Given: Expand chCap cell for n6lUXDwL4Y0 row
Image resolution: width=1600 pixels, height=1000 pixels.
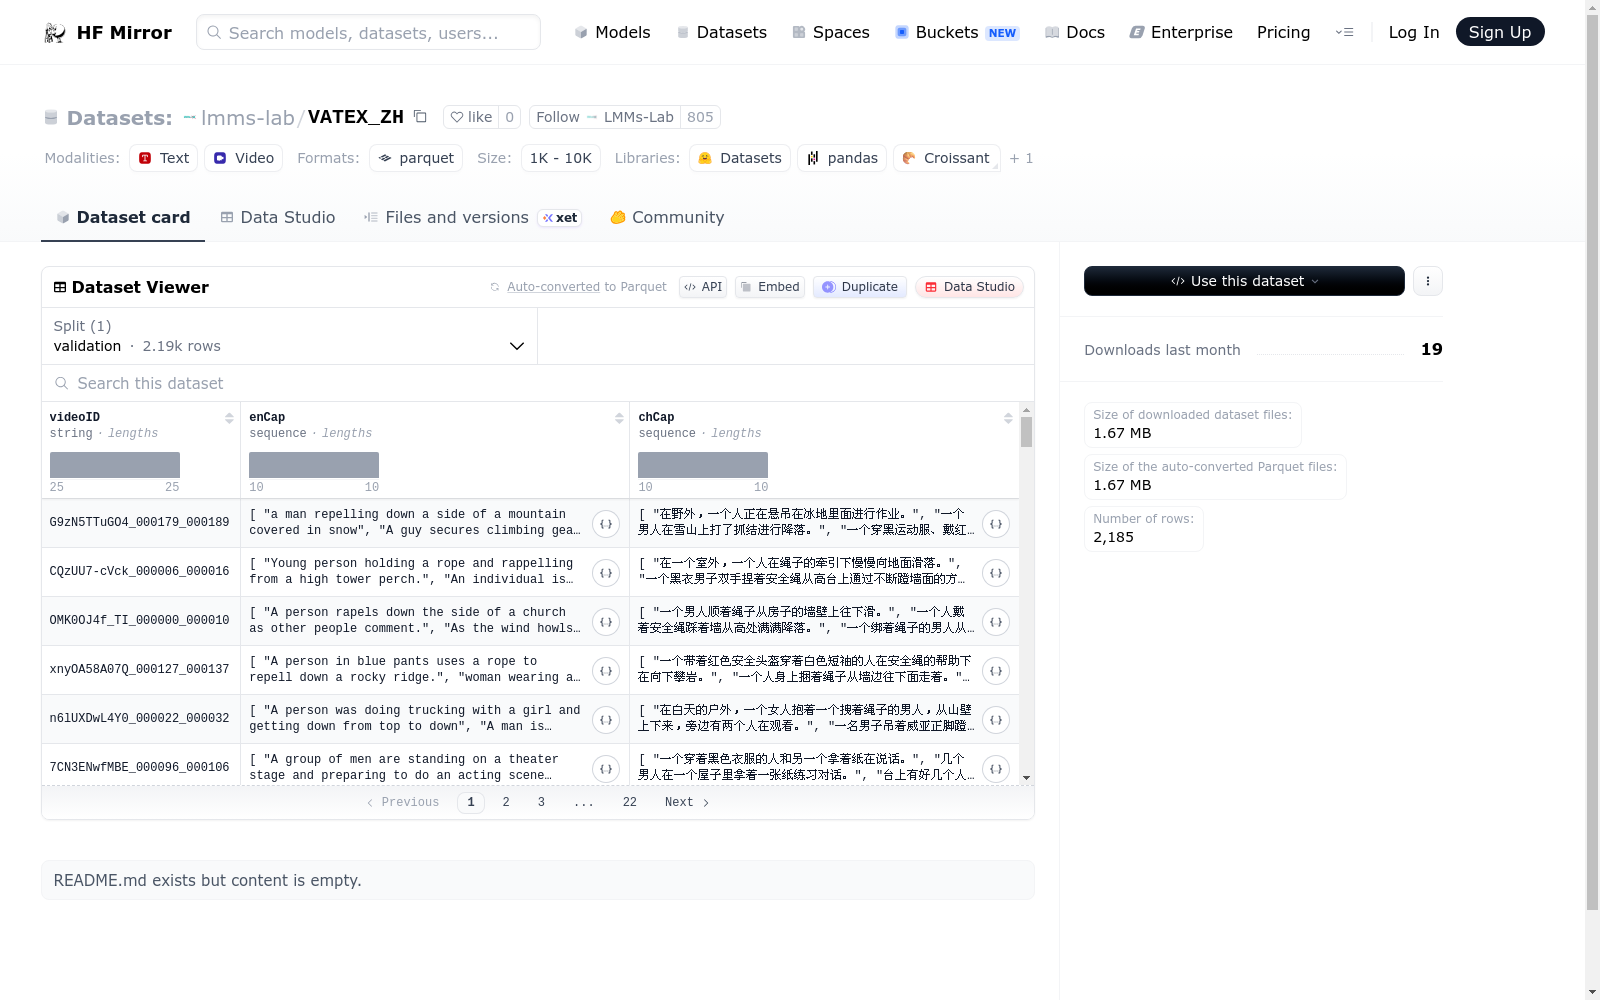Looking at the screenshot, I should pos(996,720).
